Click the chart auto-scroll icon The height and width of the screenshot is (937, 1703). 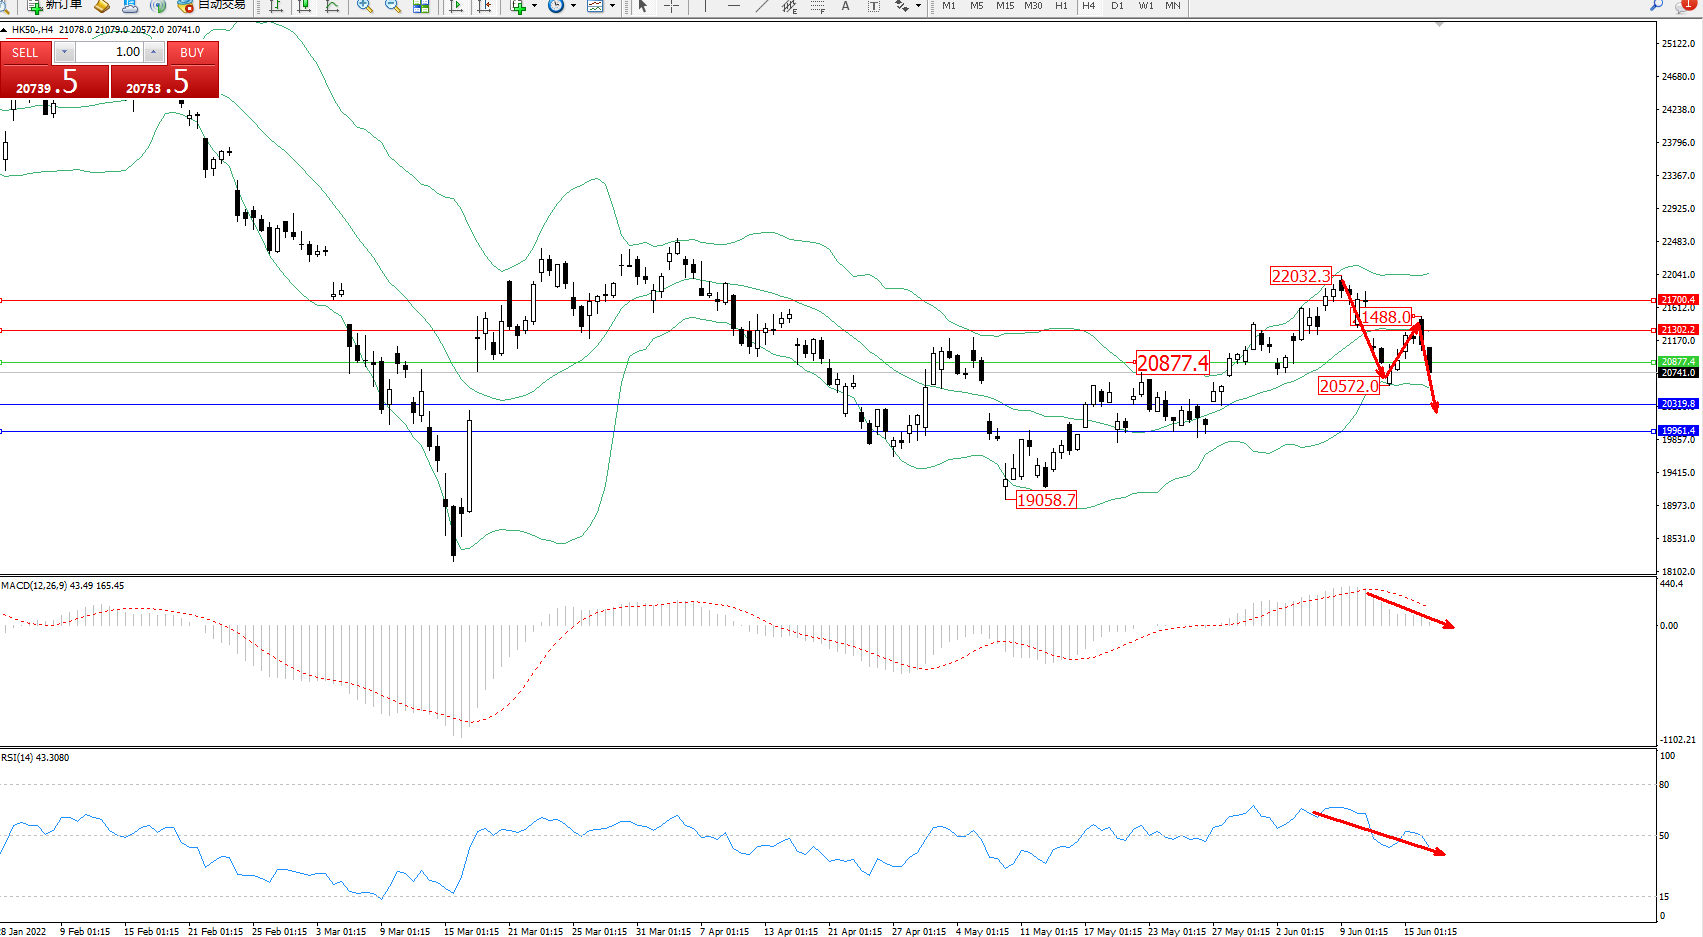click(x=457, y=6)
